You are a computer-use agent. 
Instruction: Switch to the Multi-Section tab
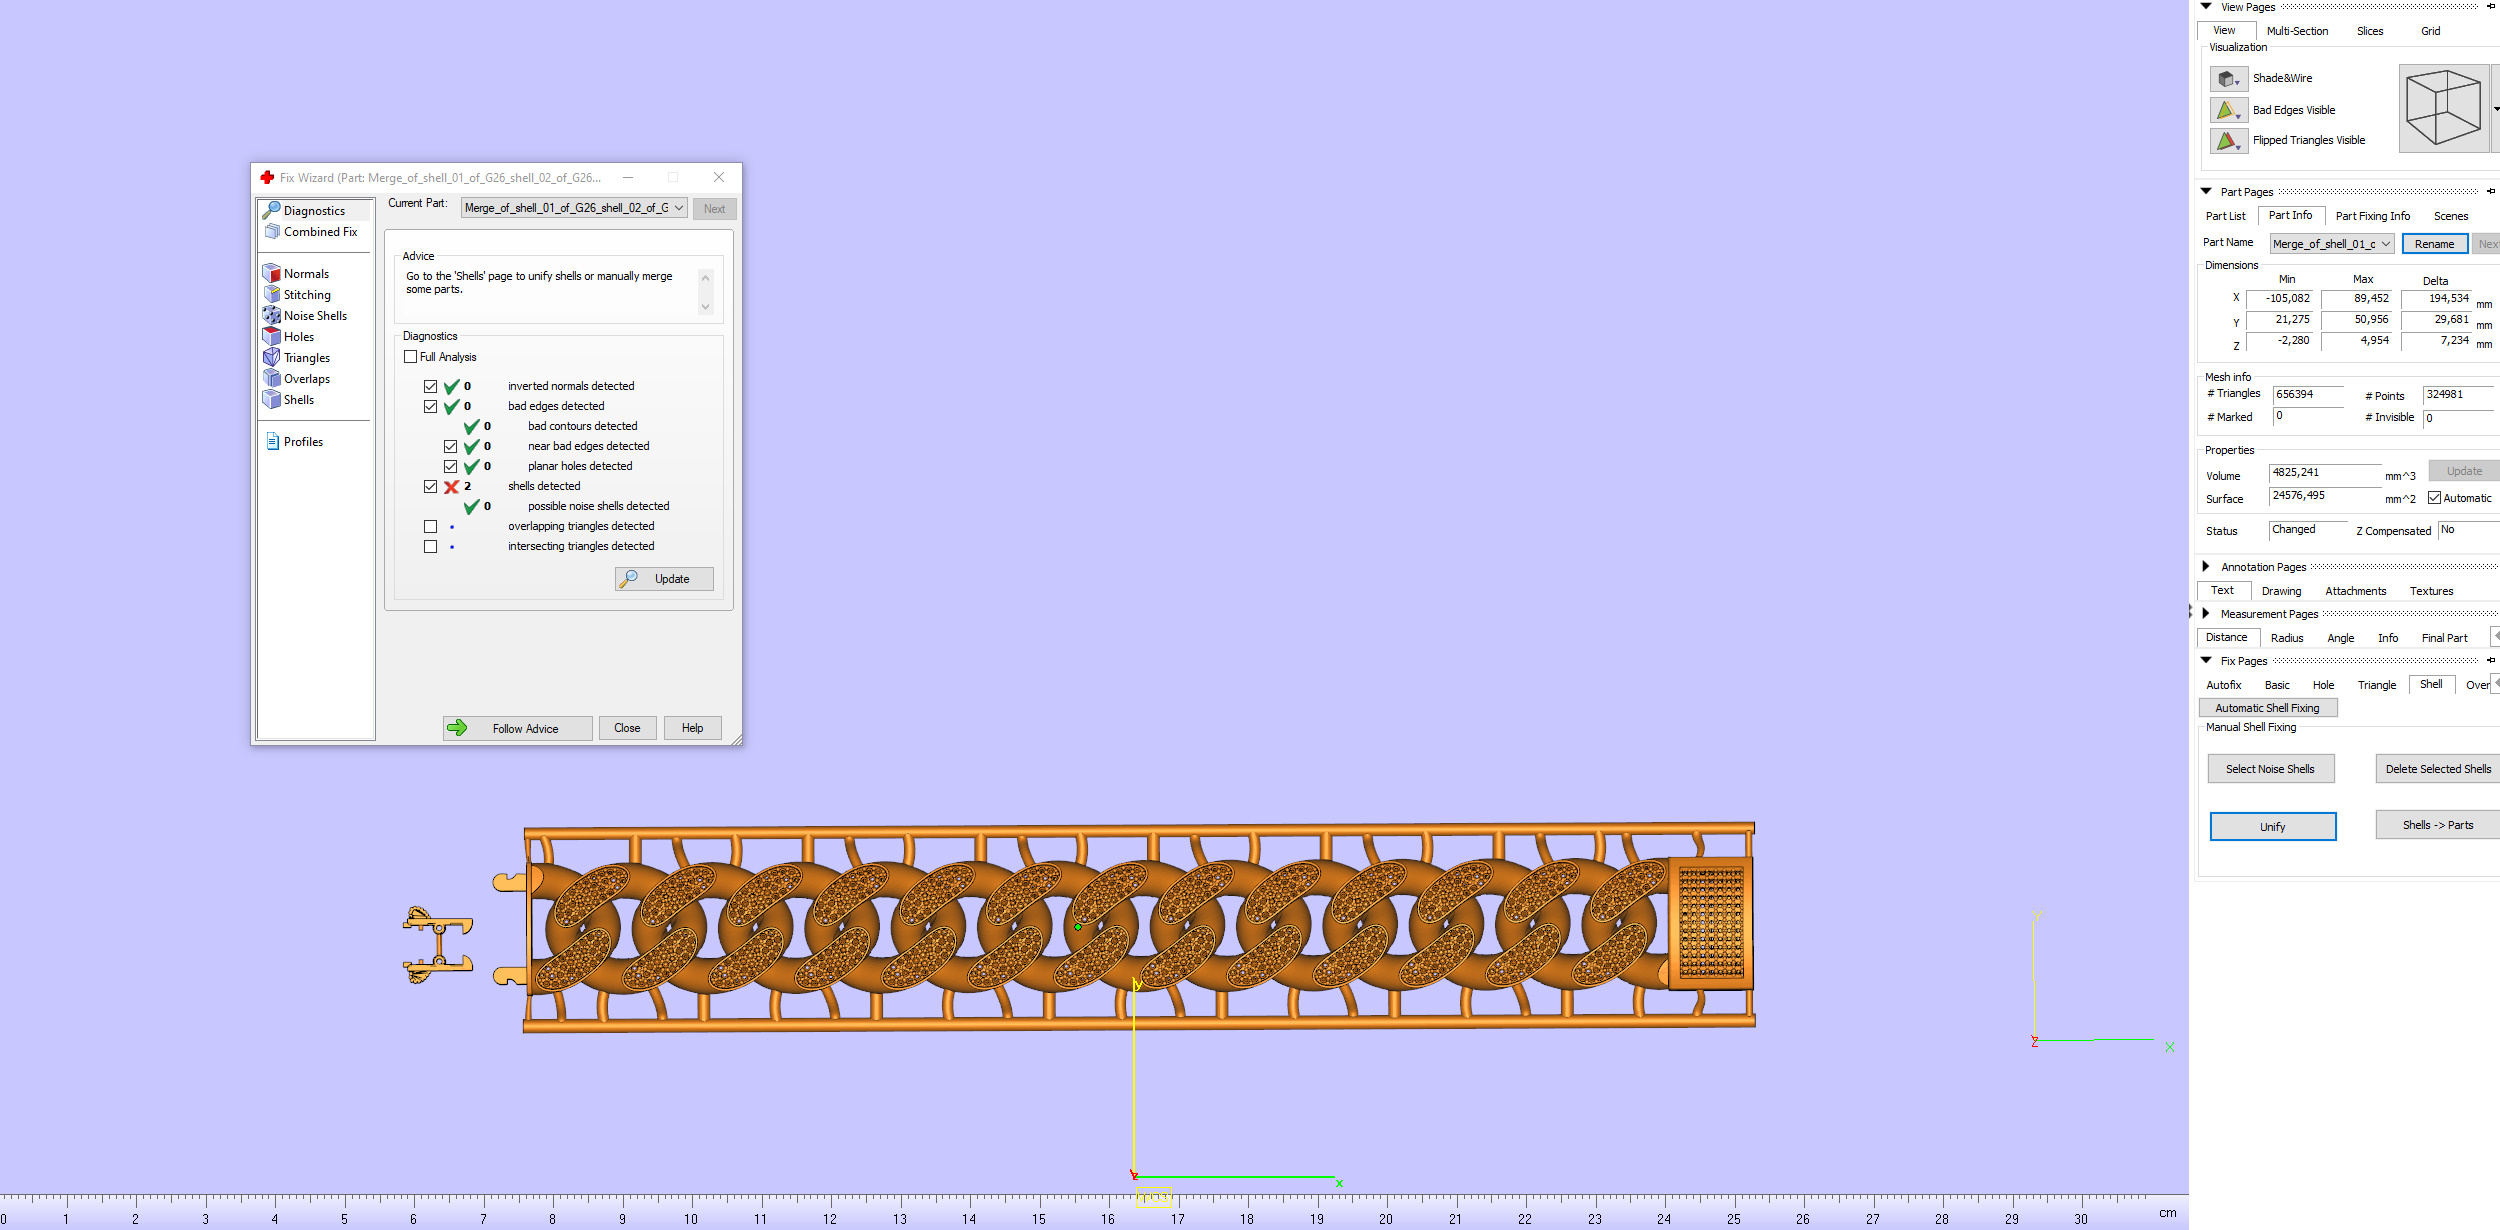tap(2297, 31)
